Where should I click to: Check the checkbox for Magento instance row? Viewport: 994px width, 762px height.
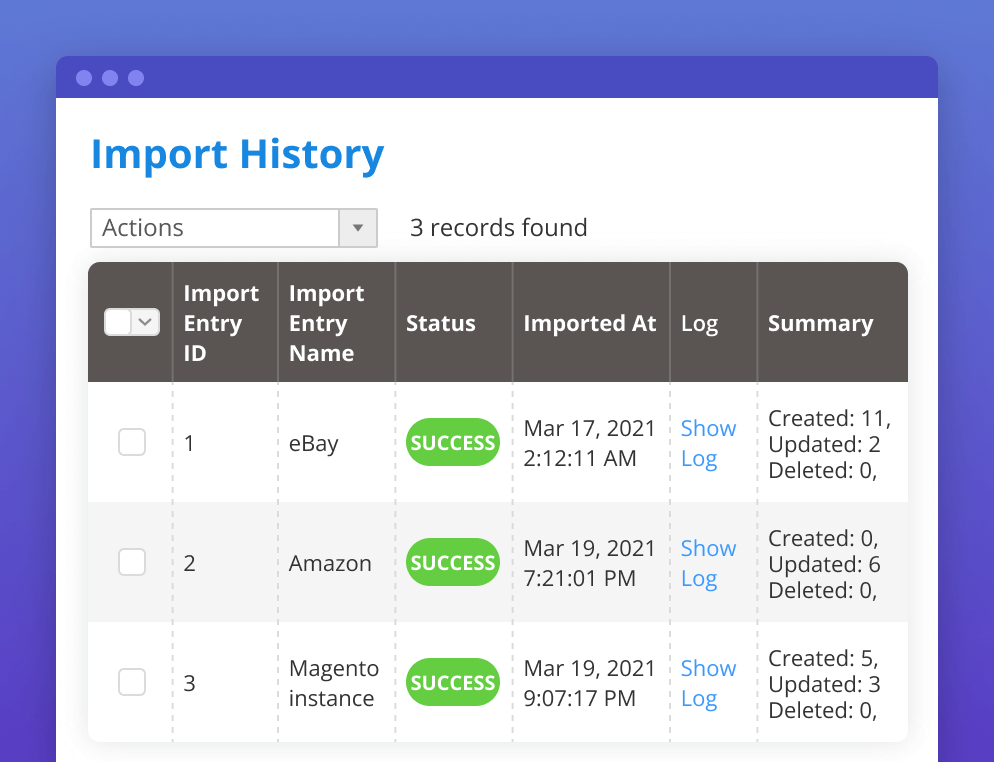[131, 682]
